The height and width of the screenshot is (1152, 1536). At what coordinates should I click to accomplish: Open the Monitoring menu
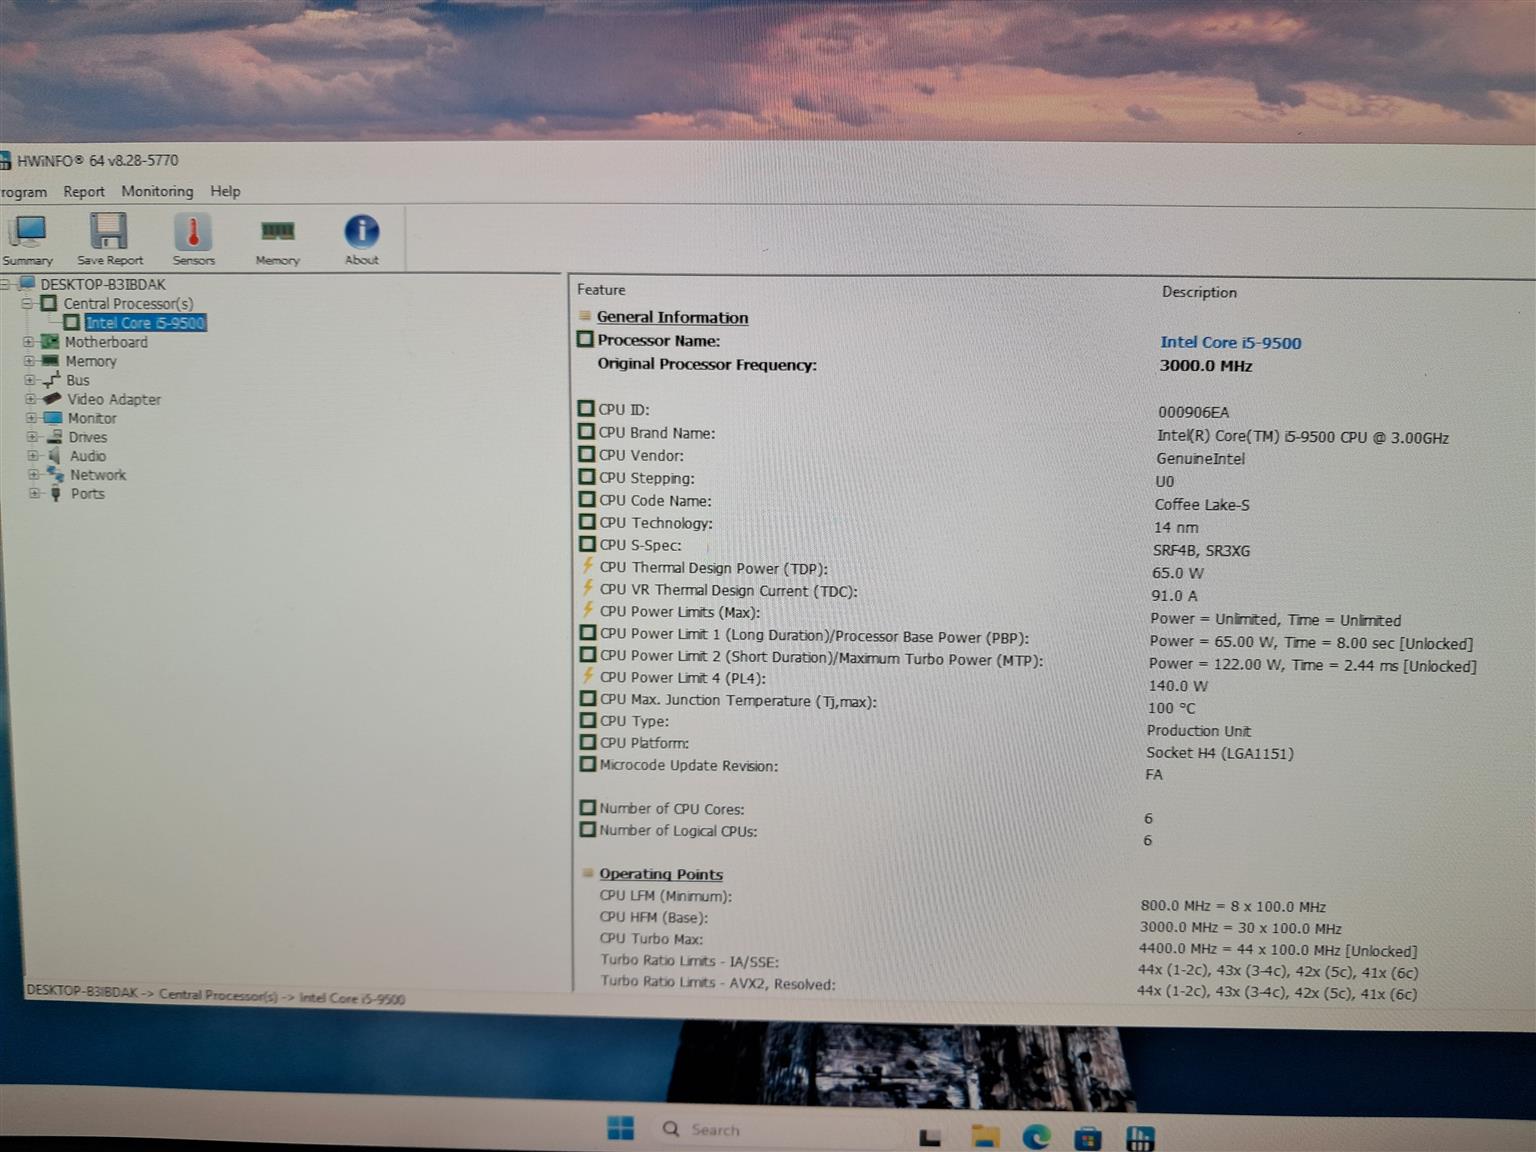157,191
